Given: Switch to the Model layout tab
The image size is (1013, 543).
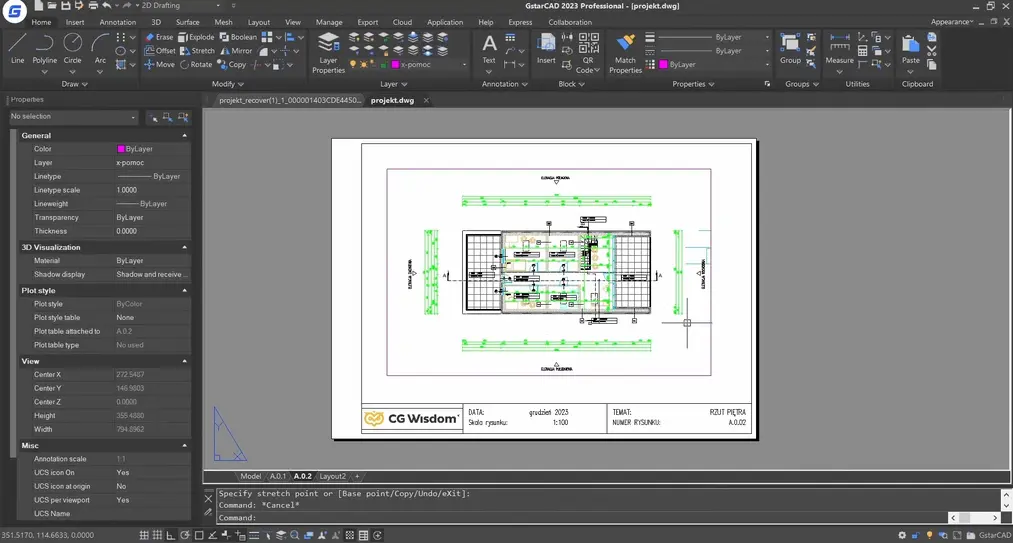Looking at the screenshot, I should [x=251, y=476].
